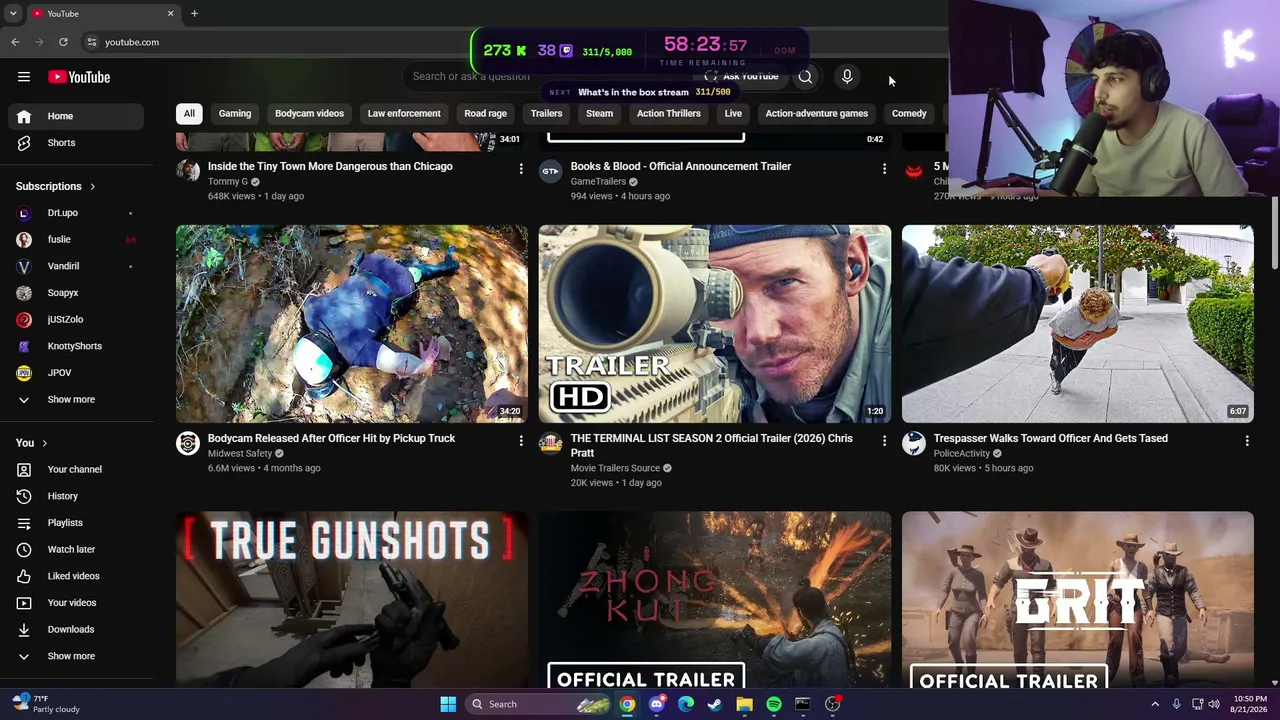Show more subscriptions below JPOV
Image resolution: width=1280 pixels, height=720 pixels.
click(x=76, y=399)
